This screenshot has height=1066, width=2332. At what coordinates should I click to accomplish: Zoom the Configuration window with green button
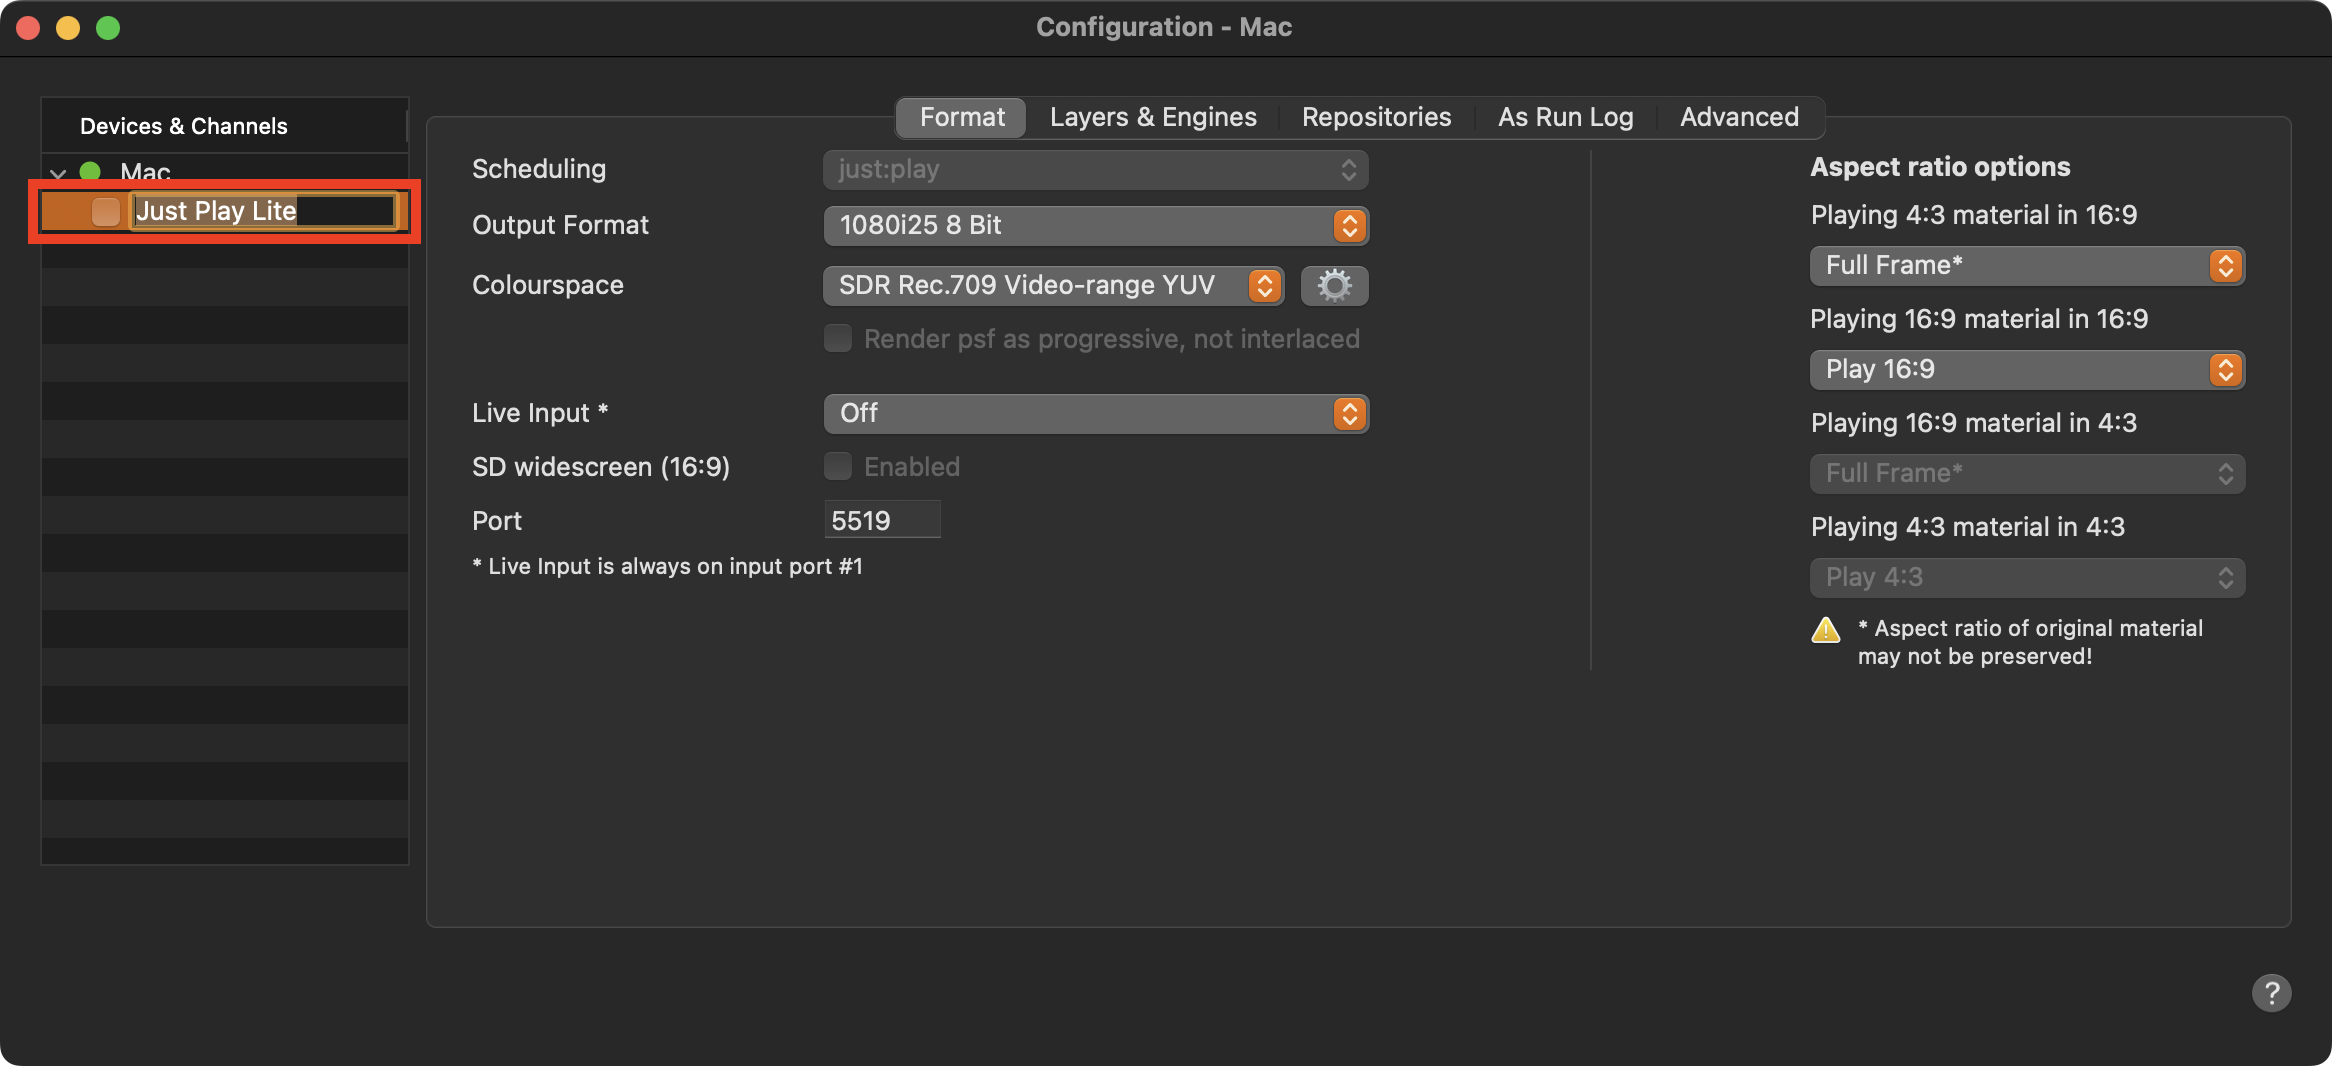pos(108,27)
